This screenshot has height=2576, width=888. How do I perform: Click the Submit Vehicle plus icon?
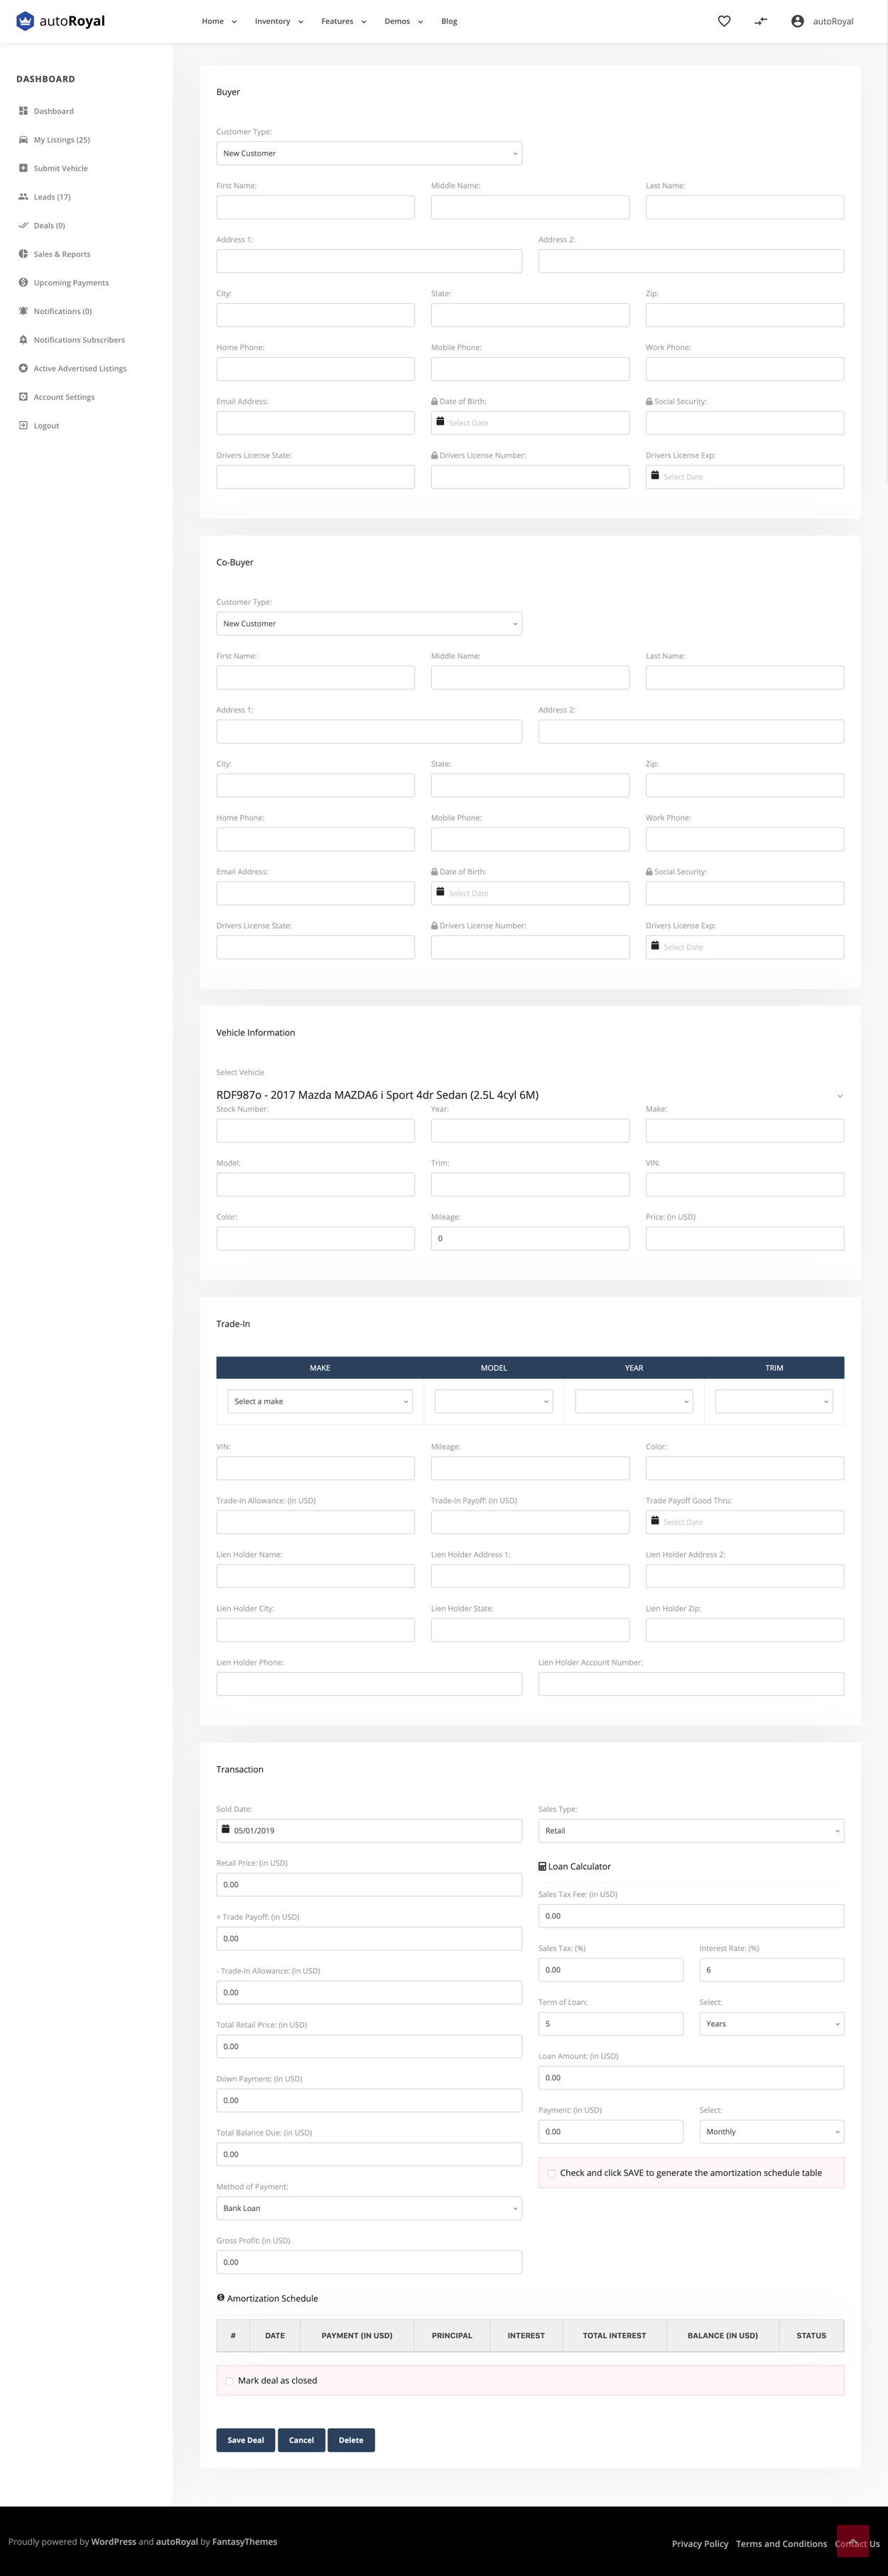click(x=23, y=168)
